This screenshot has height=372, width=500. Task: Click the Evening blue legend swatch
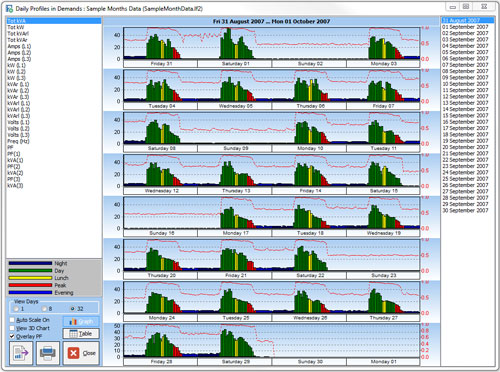pos(30,293)
